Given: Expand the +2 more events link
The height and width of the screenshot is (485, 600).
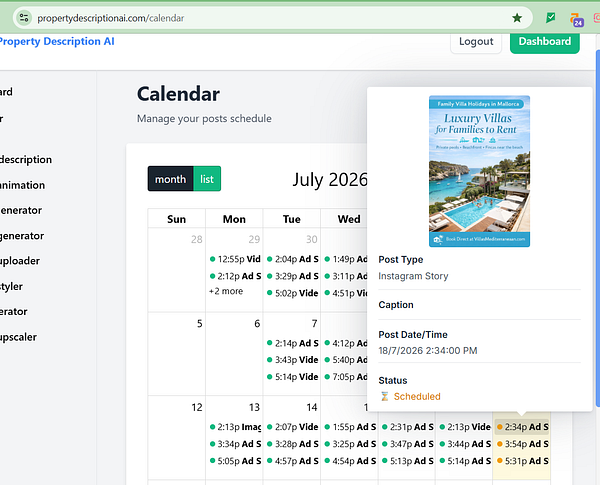Looking at the screenshot, I should click(226, 291).
